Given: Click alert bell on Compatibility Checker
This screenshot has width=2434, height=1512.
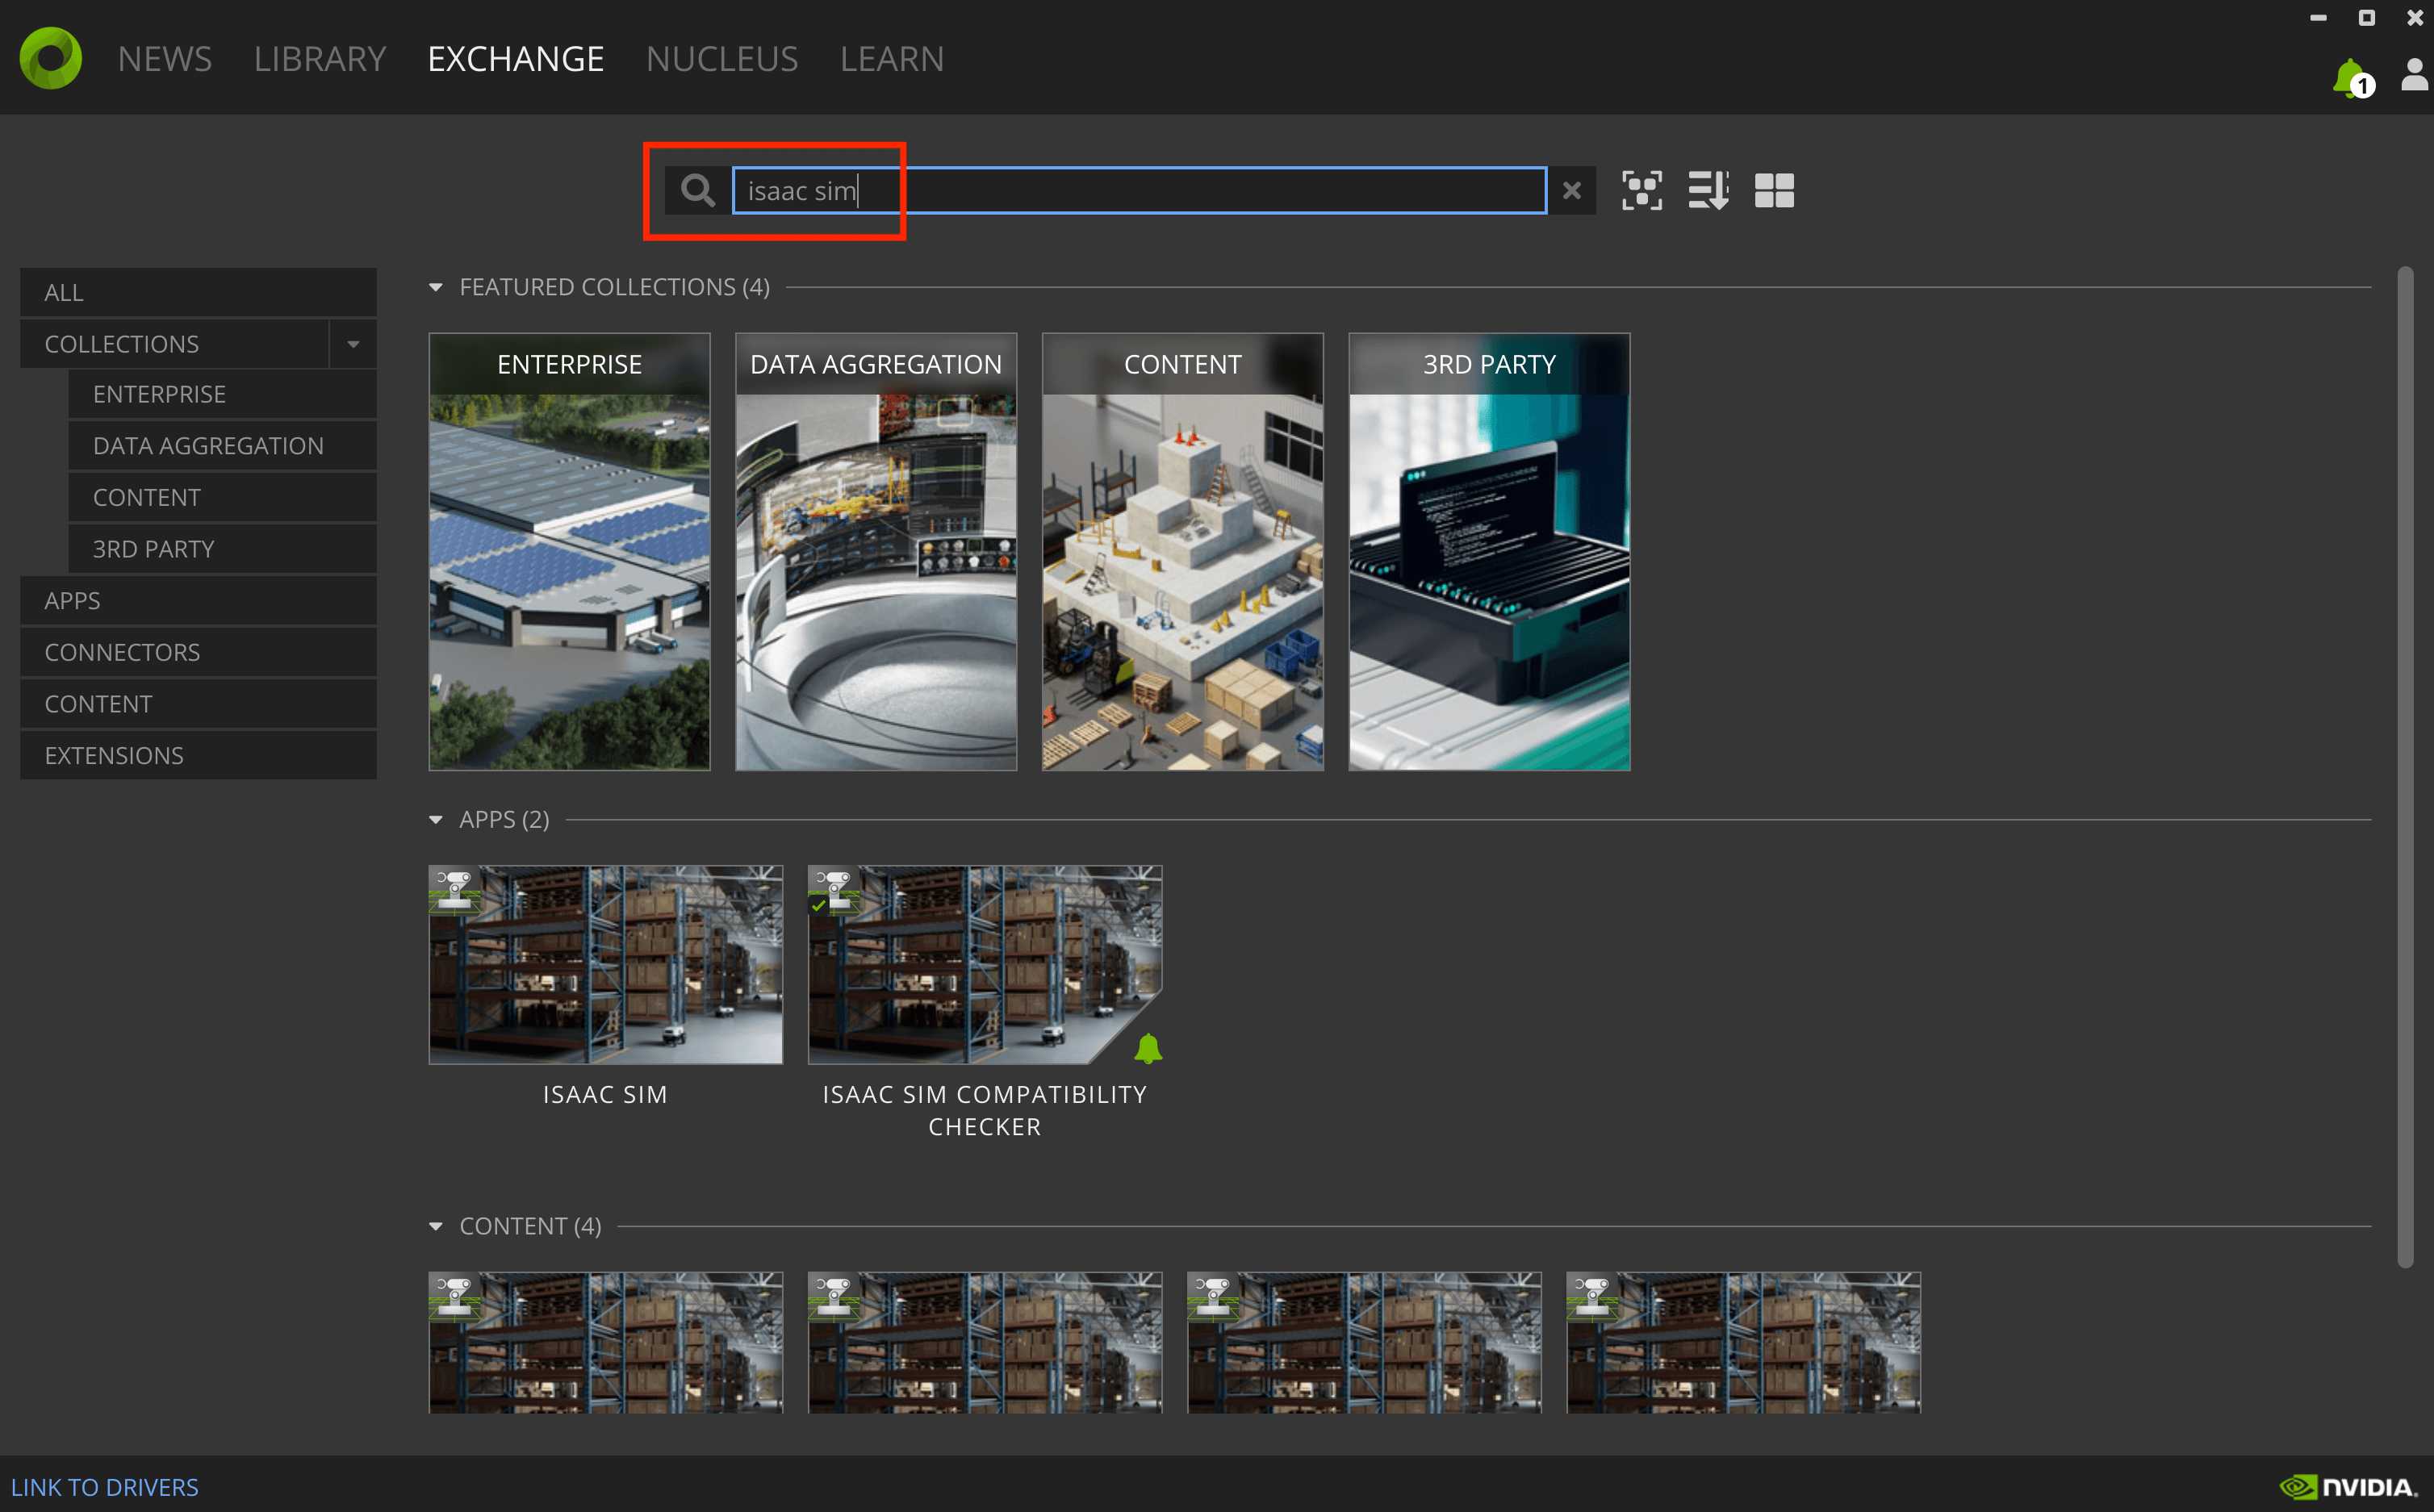Looking at the screenshot, I should (1148, 1048).
